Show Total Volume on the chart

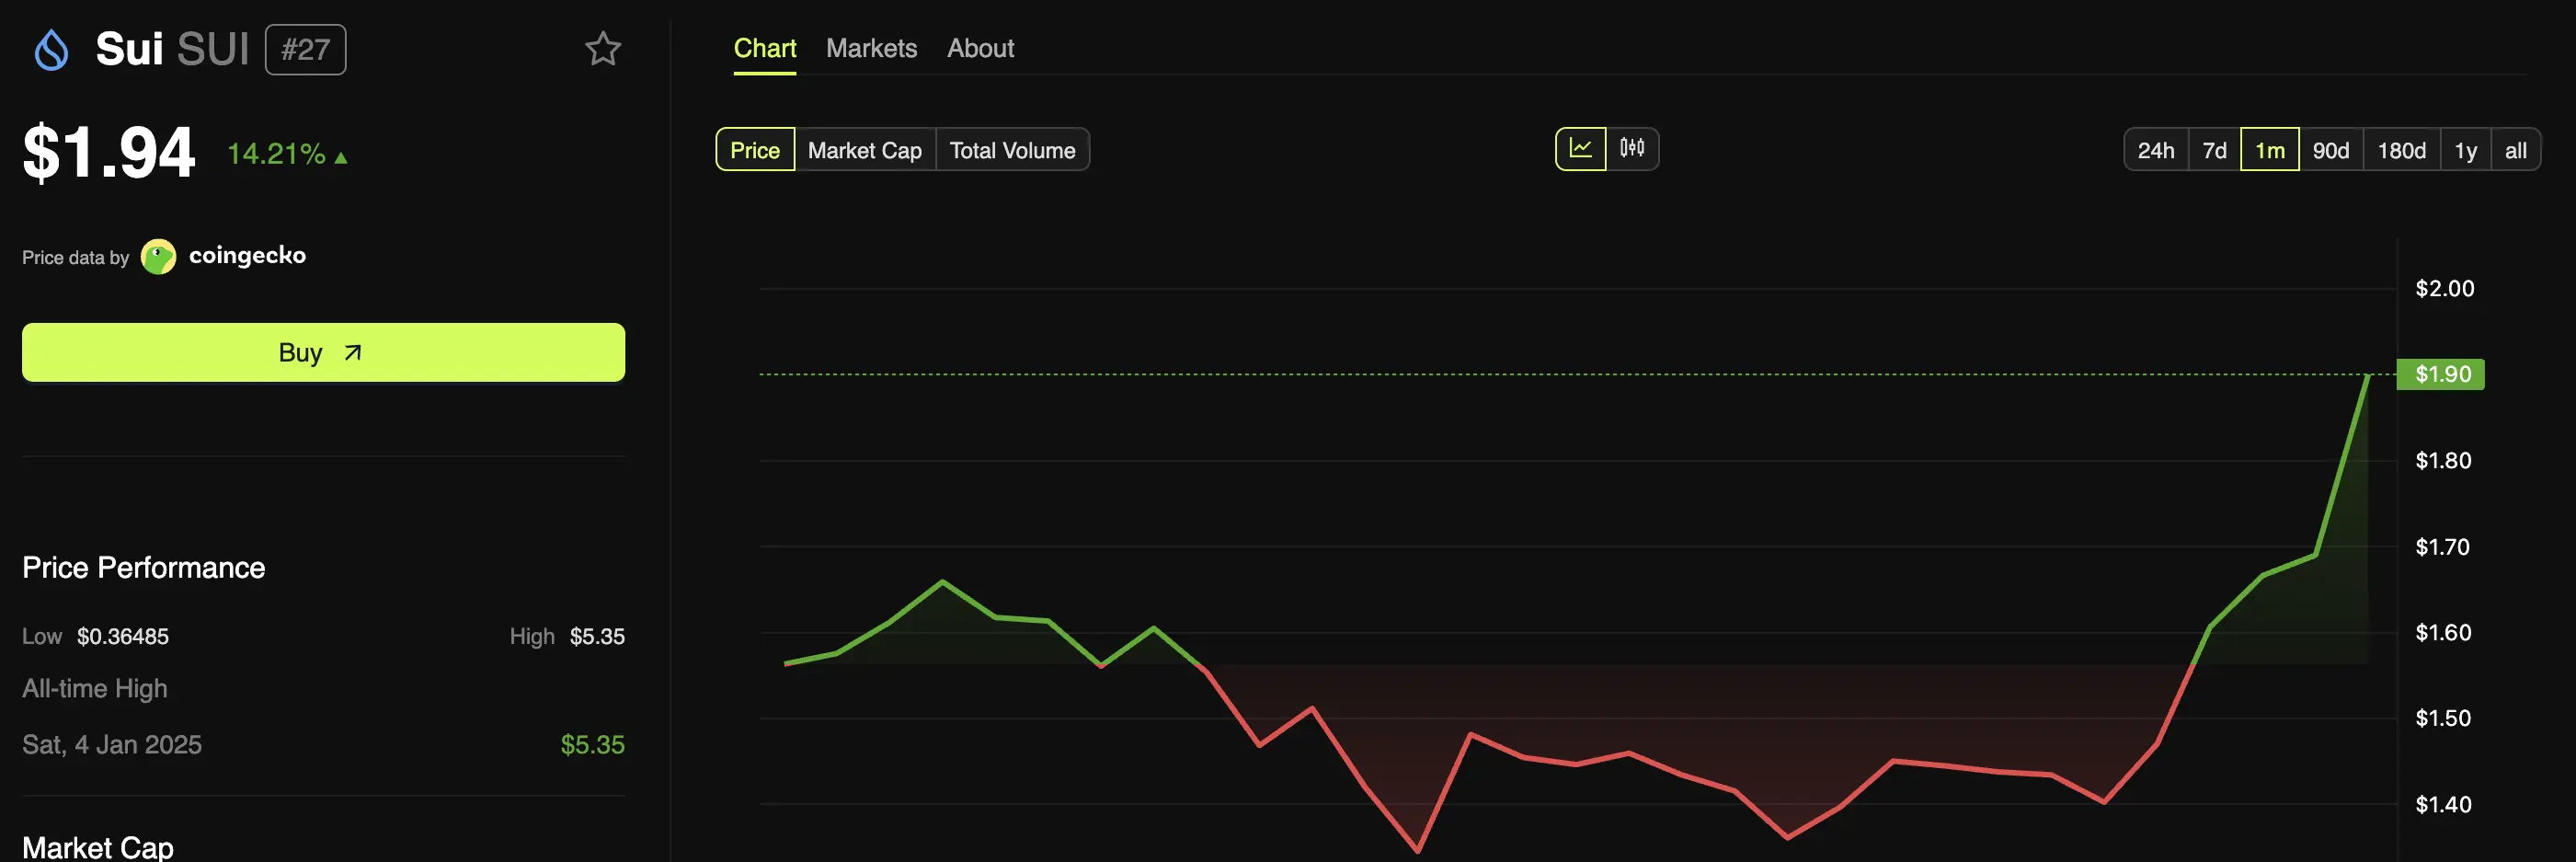(x=1013, y=150)
